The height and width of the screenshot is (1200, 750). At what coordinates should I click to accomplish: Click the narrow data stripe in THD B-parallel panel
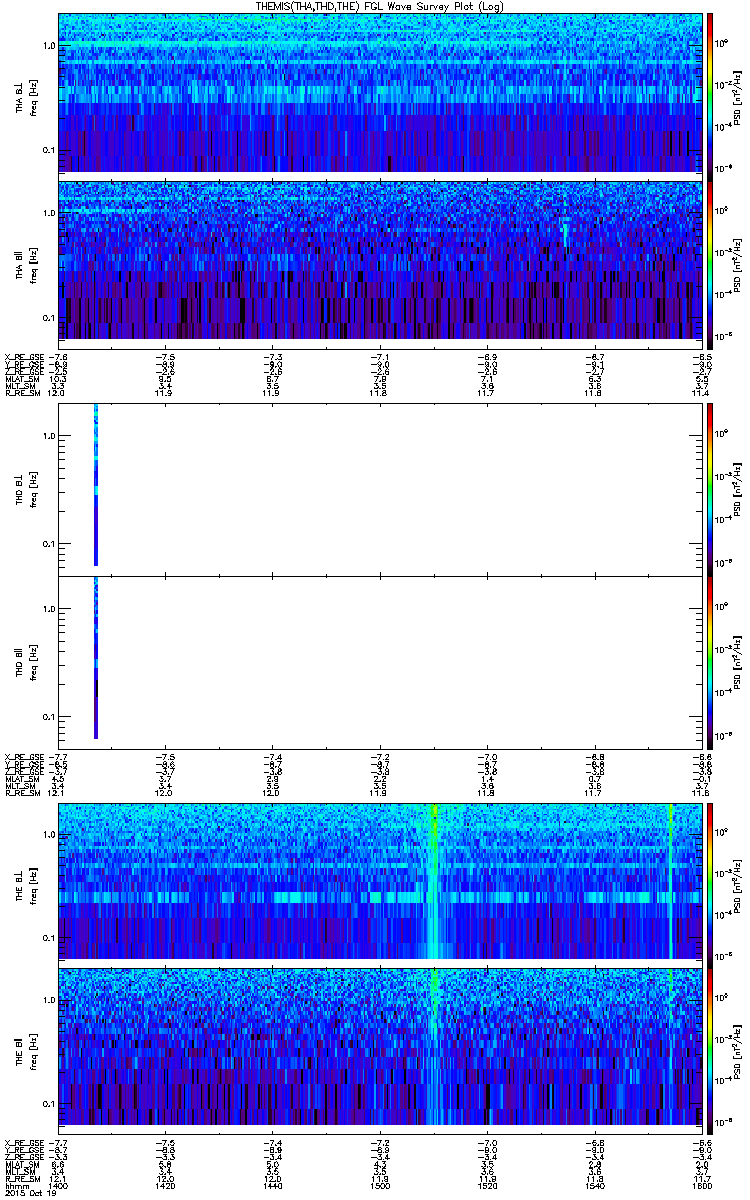coord(96,658)
